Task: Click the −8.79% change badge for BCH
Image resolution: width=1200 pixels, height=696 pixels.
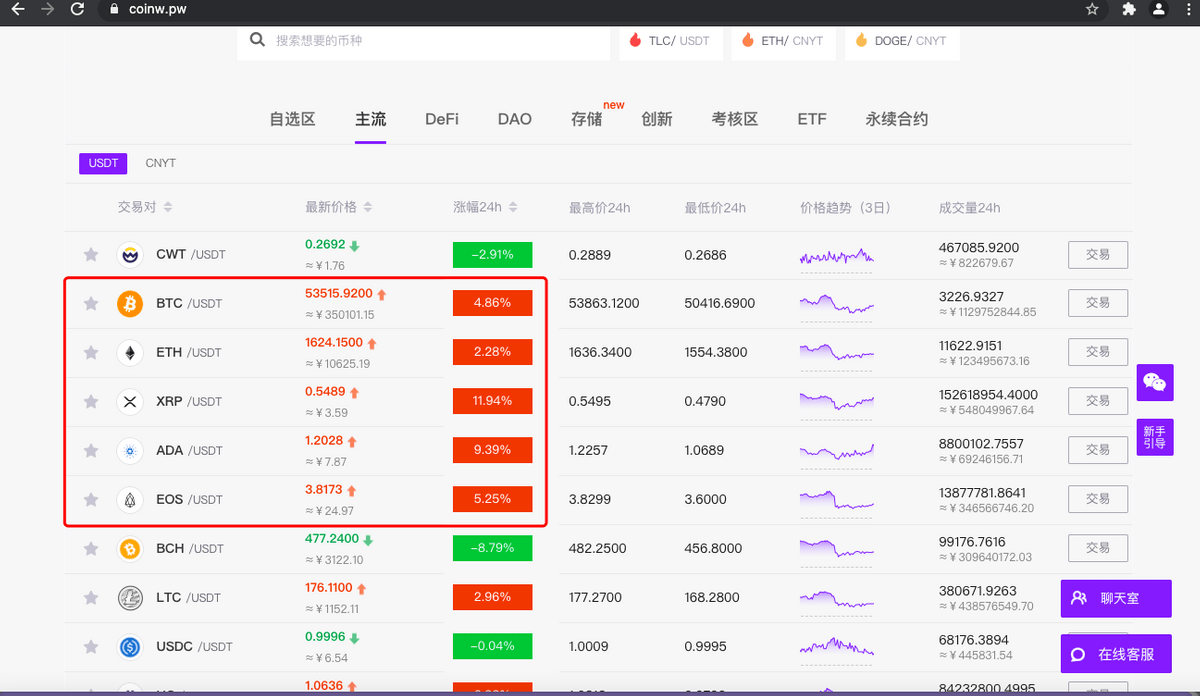Action: (x=492, y=548)
